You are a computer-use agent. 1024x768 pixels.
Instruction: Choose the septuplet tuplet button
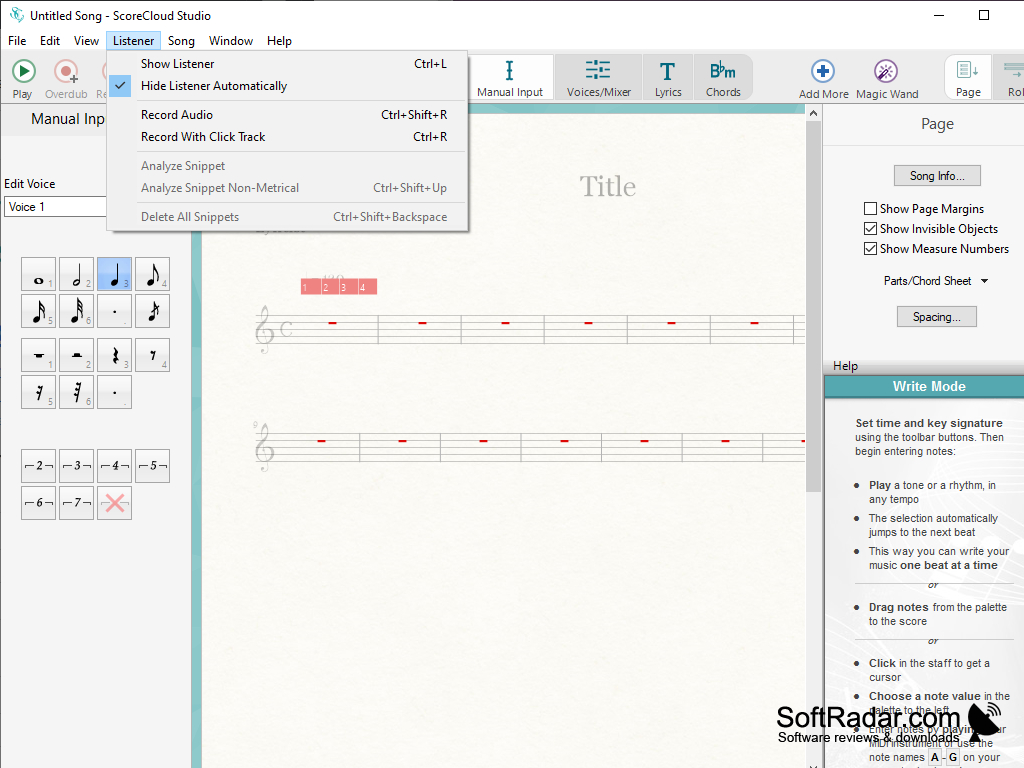76,503
